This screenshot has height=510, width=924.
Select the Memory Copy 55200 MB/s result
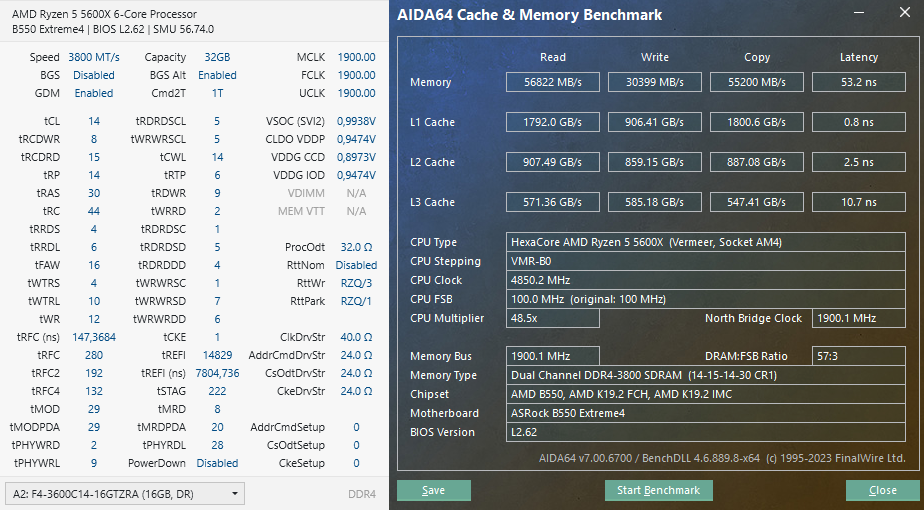(756, 83)
